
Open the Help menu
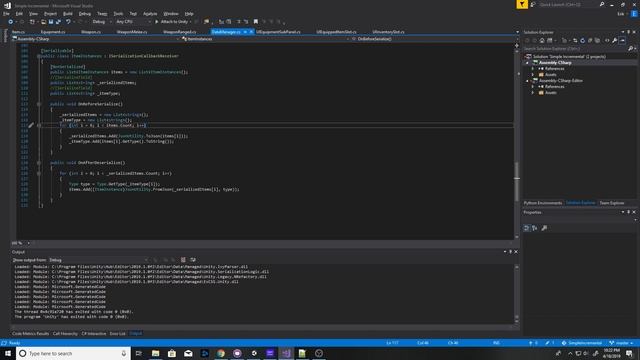coord(189,13)
